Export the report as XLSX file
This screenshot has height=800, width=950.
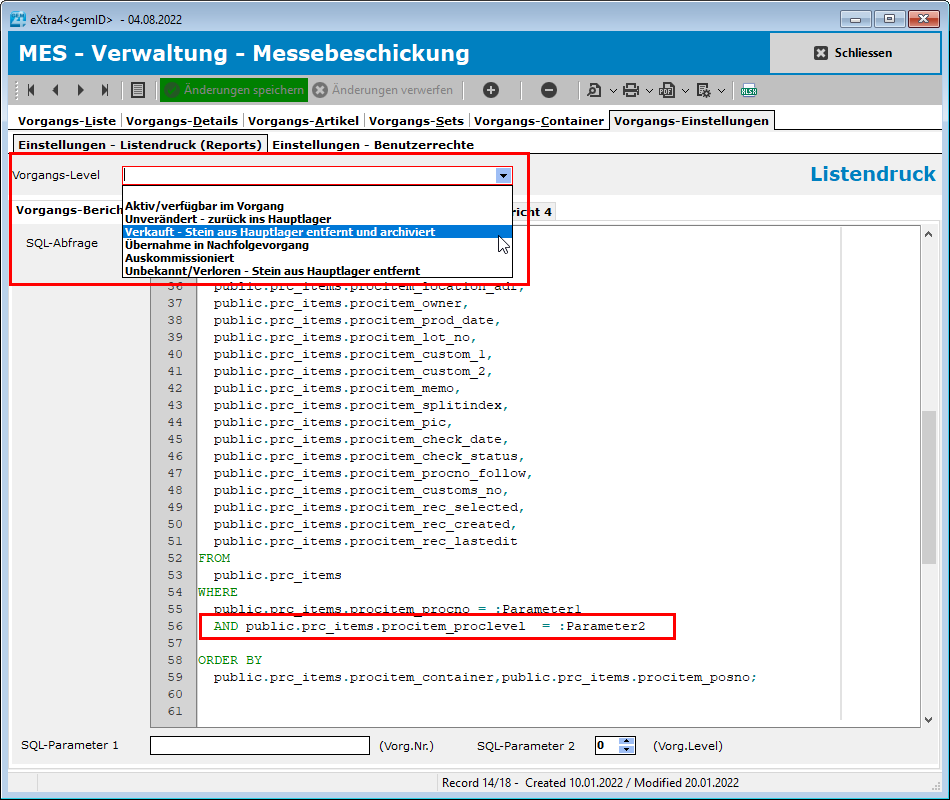749,90
